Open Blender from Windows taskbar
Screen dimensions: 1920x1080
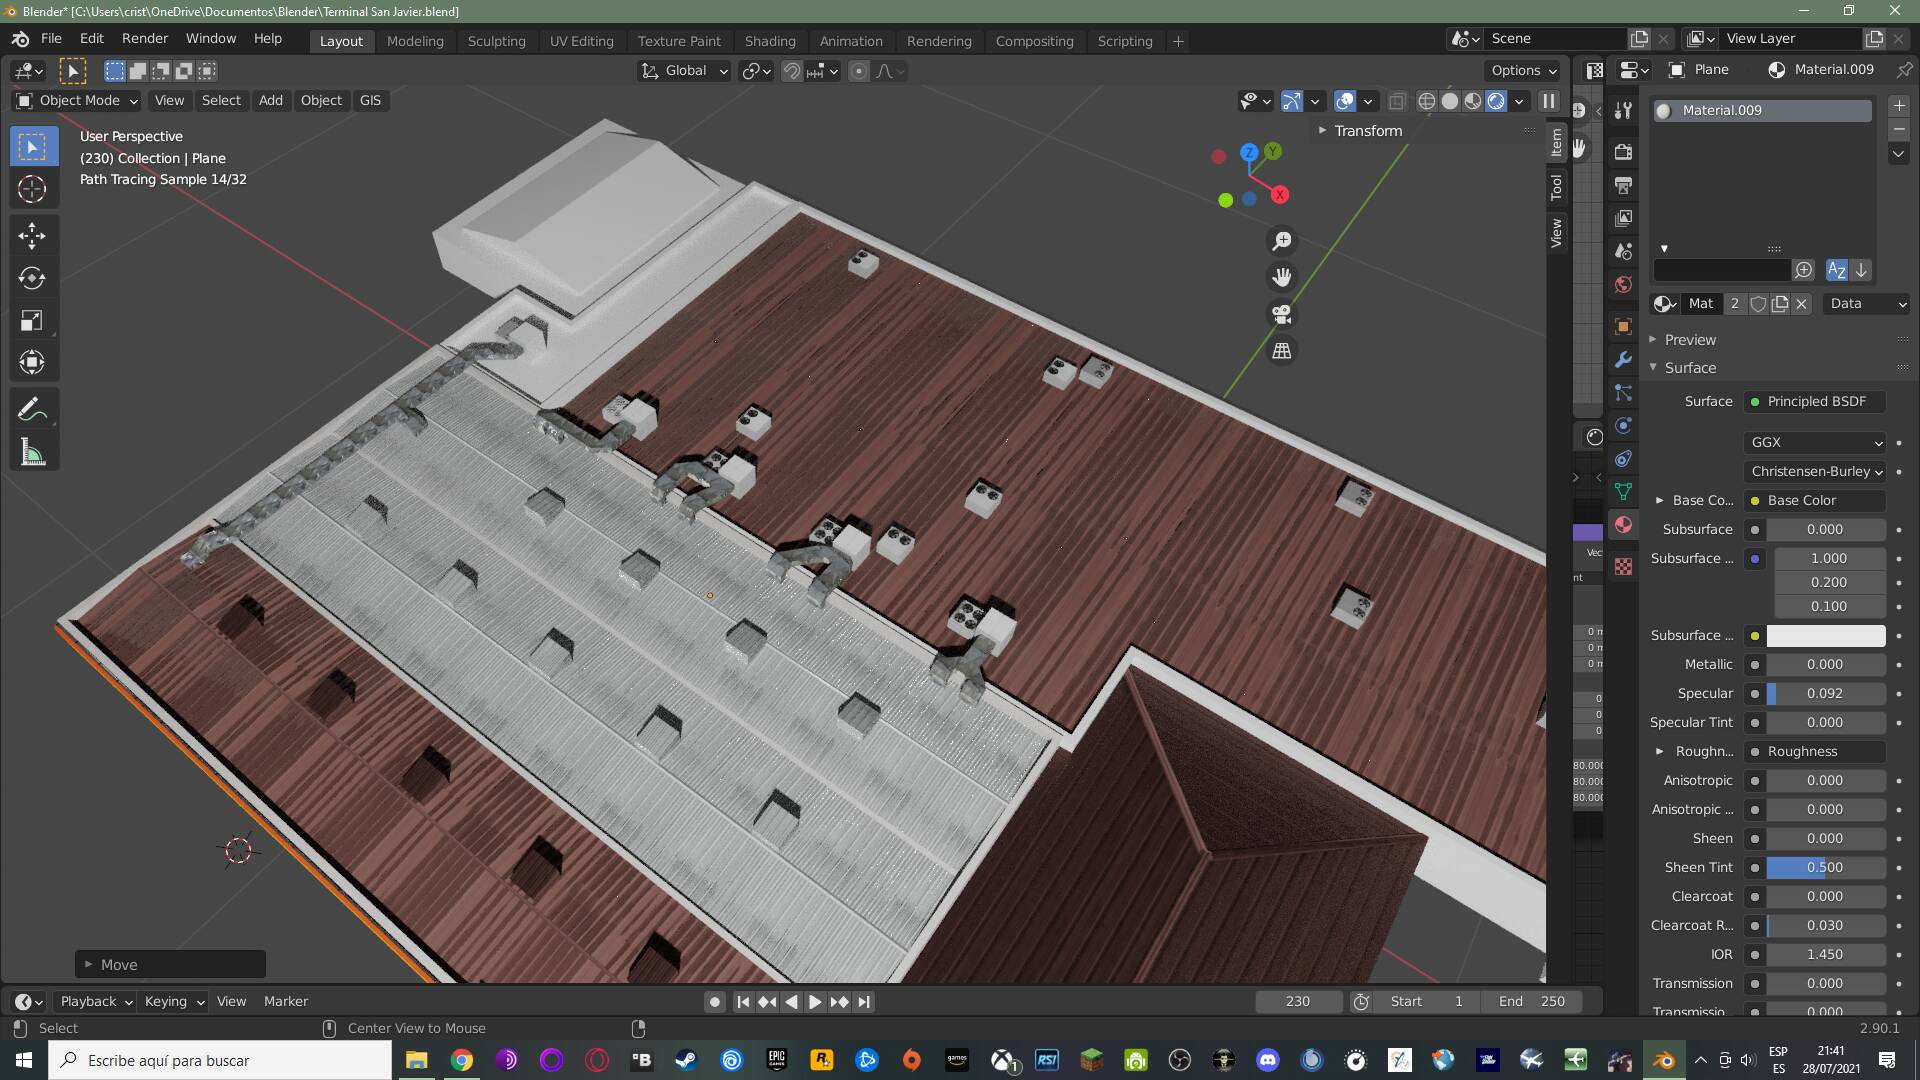pyautogui.click(x=1663, y=1060)
